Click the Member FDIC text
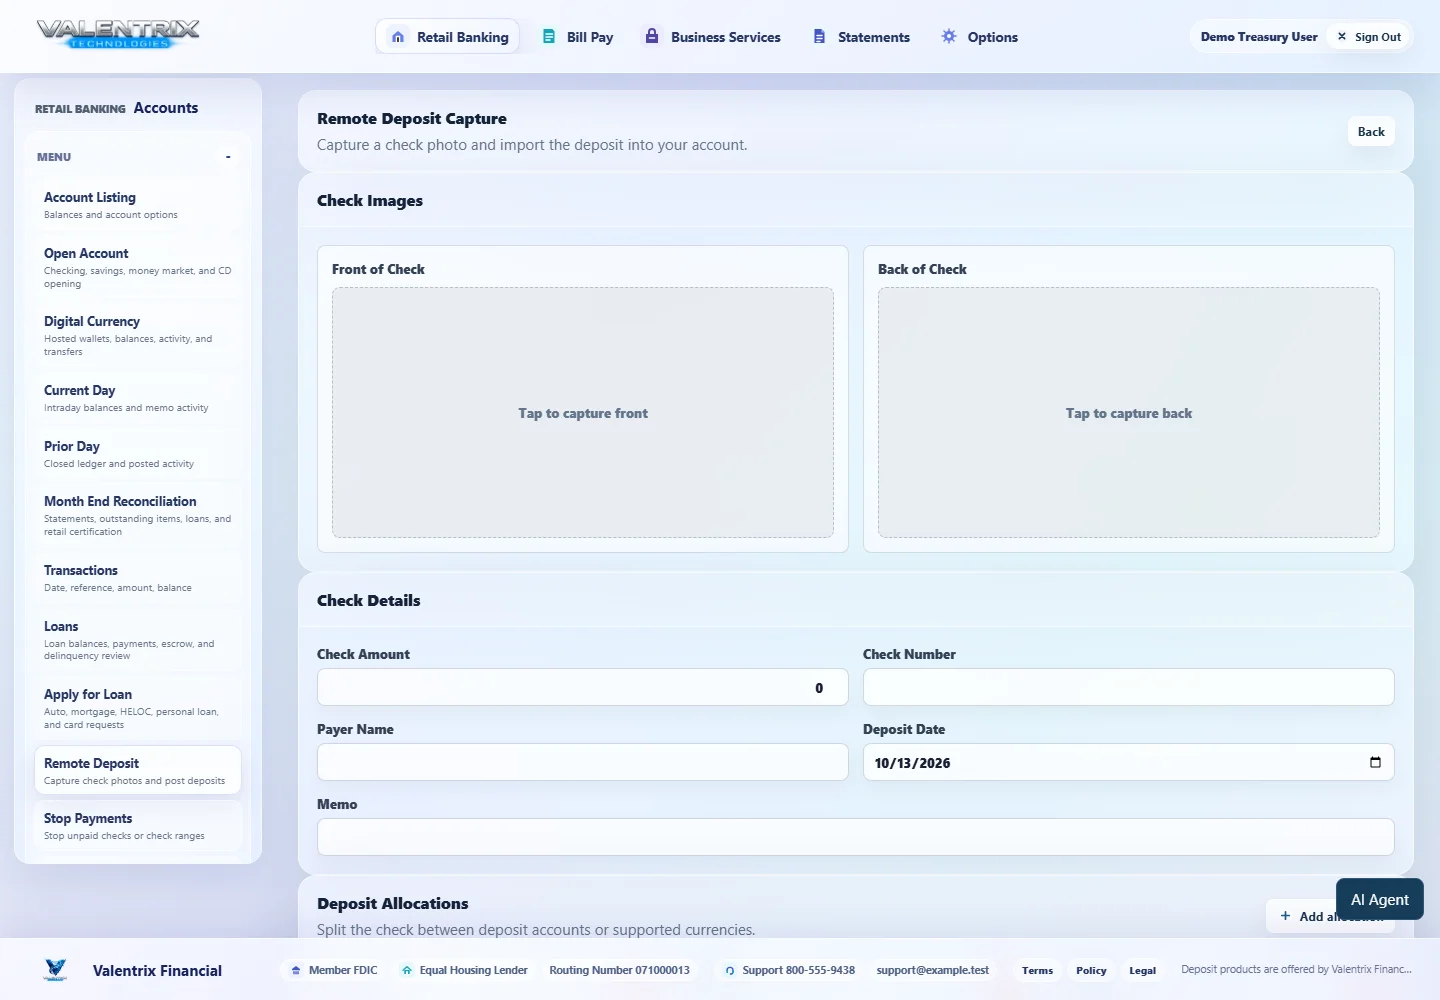Image resolution: width=1440 pixels, height=1000 pixels. [x=343, y=970]
